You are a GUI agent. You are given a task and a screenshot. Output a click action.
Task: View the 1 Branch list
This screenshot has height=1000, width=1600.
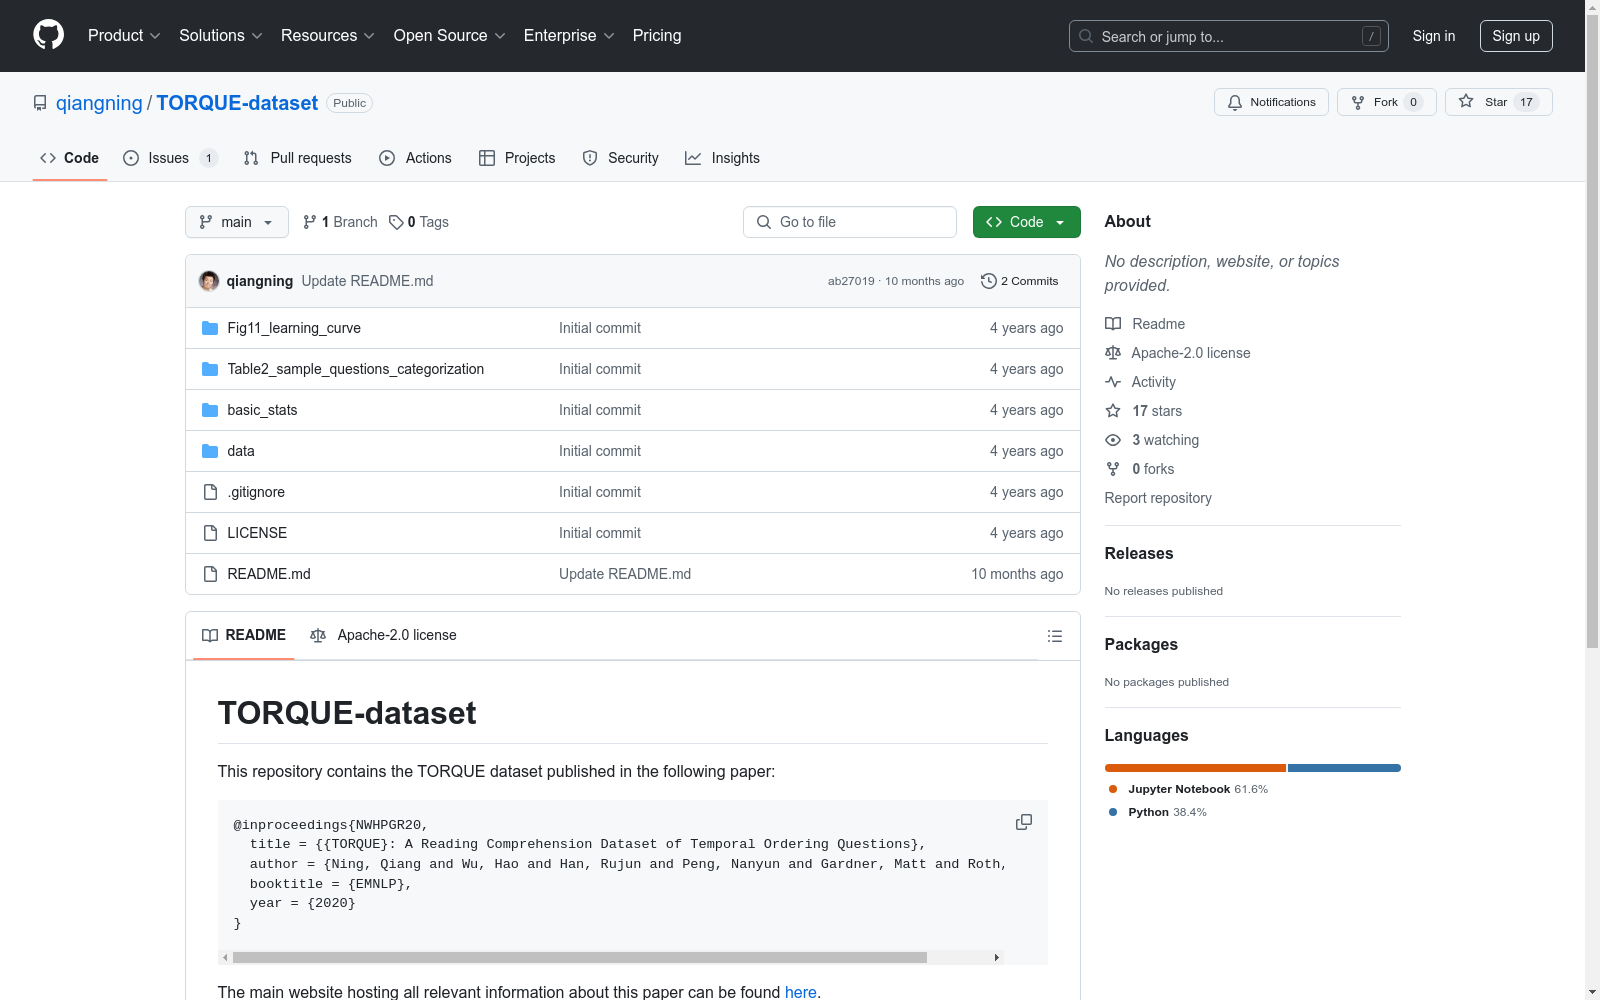pyautogui.click(x=340, y=222)
